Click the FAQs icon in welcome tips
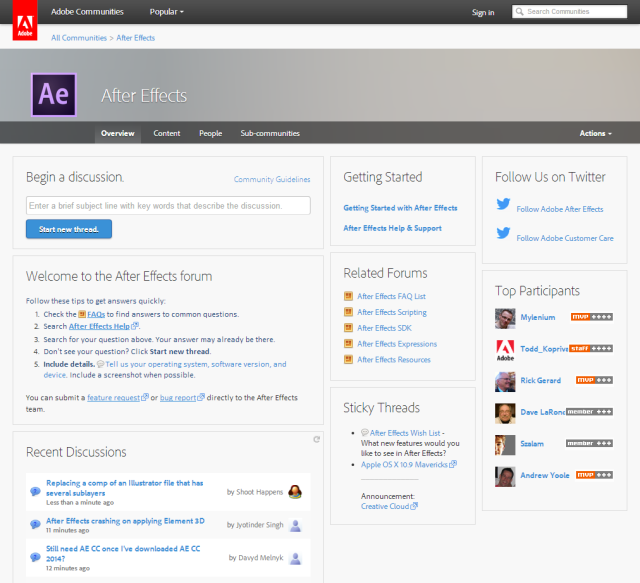The image size is (640, 583). [x=82, y=314]
